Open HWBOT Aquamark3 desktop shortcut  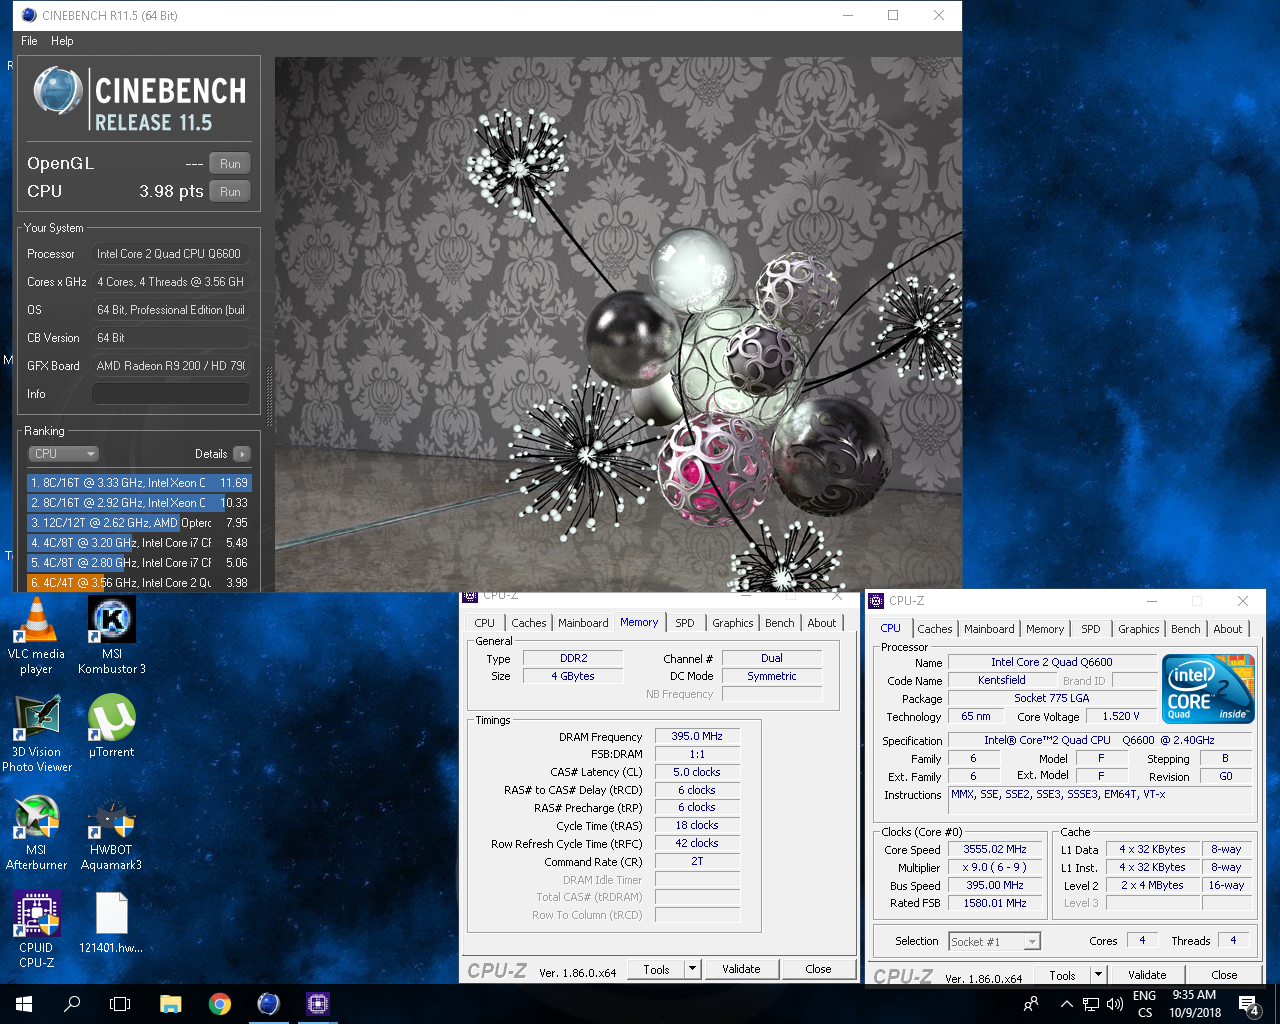(x=111, y=832)
